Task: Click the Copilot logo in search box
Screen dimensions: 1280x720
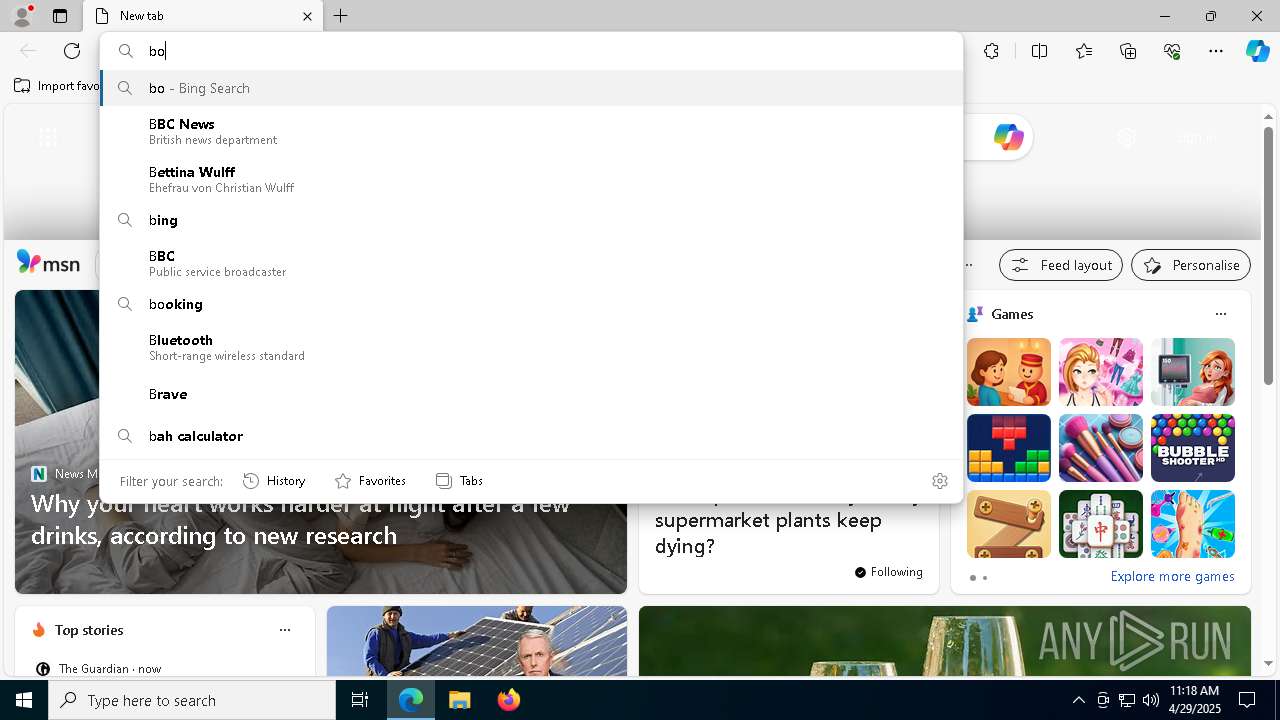Action: (1008, 137)
